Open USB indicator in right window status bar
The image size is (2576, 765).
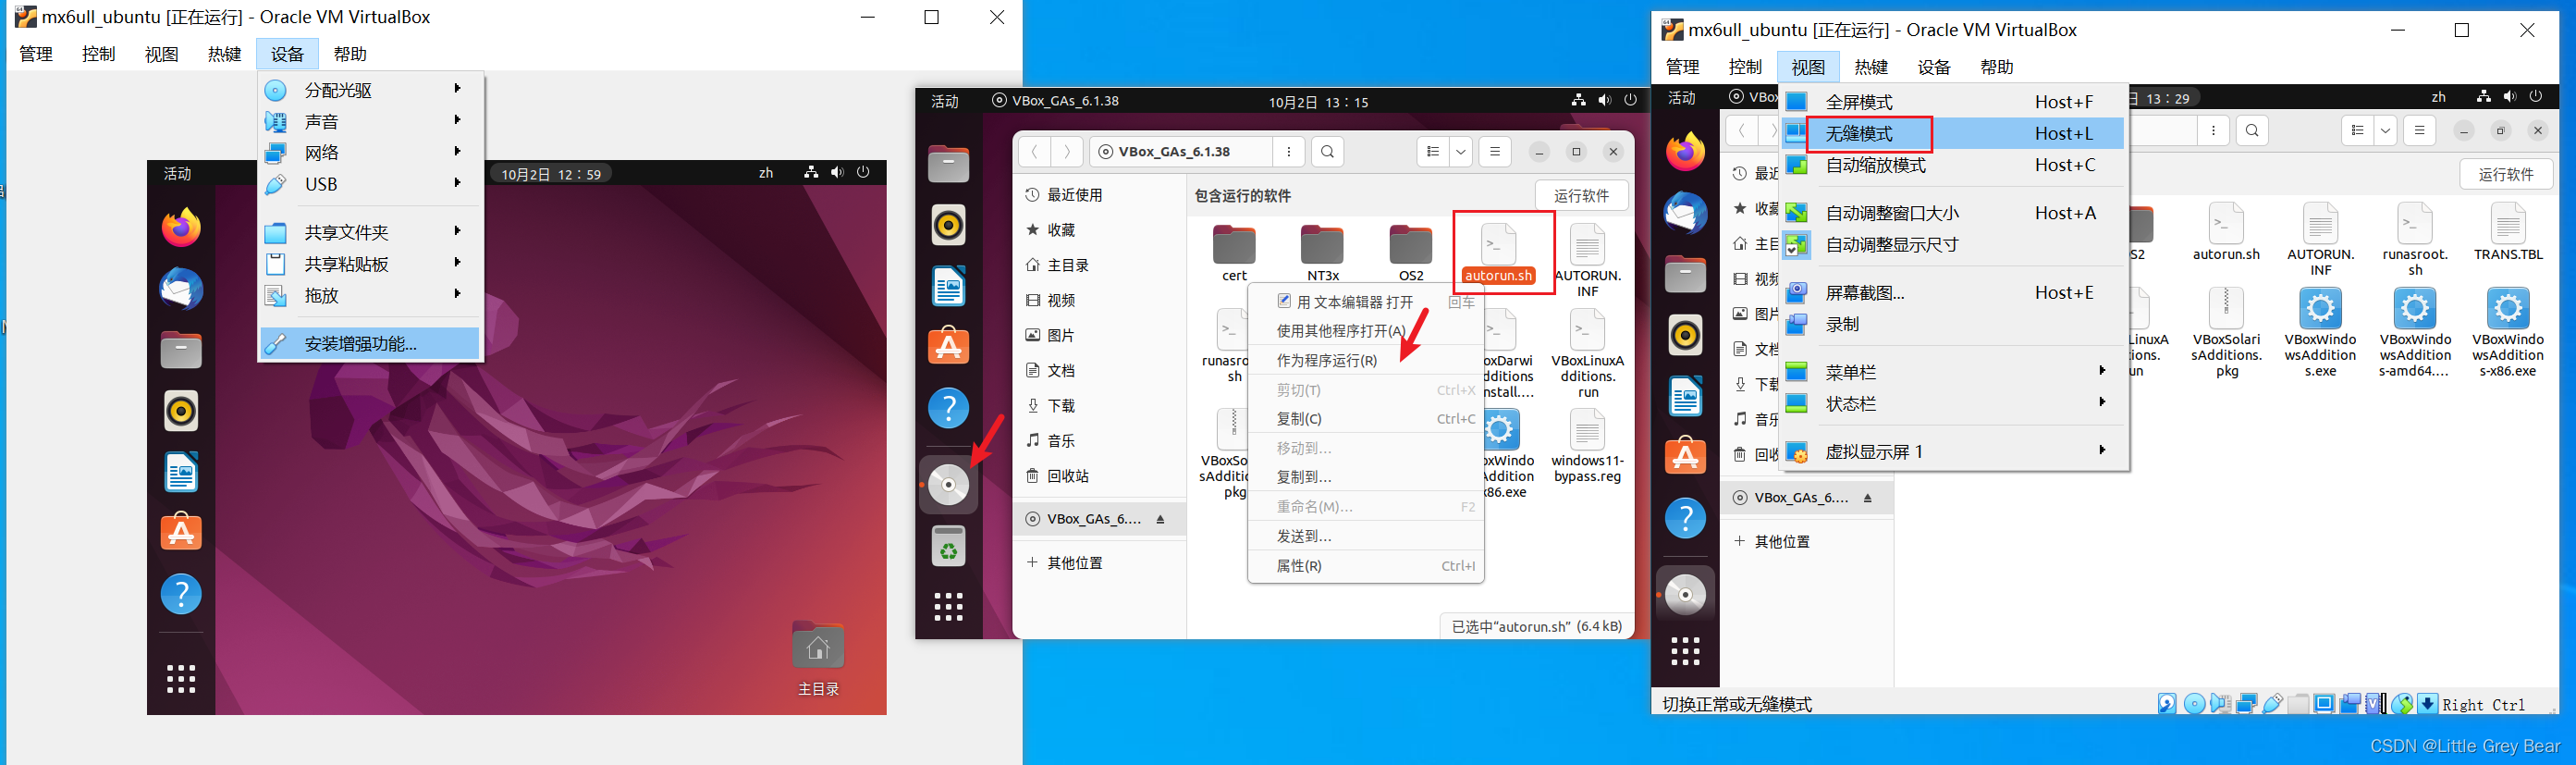(x=2273, y=704)
